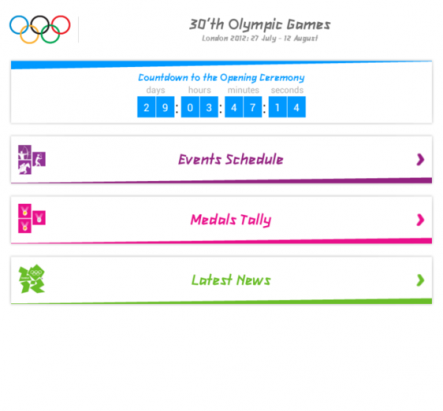Click the 30'th Olympic Games title
443x411 pixels.
coord(260,24)
